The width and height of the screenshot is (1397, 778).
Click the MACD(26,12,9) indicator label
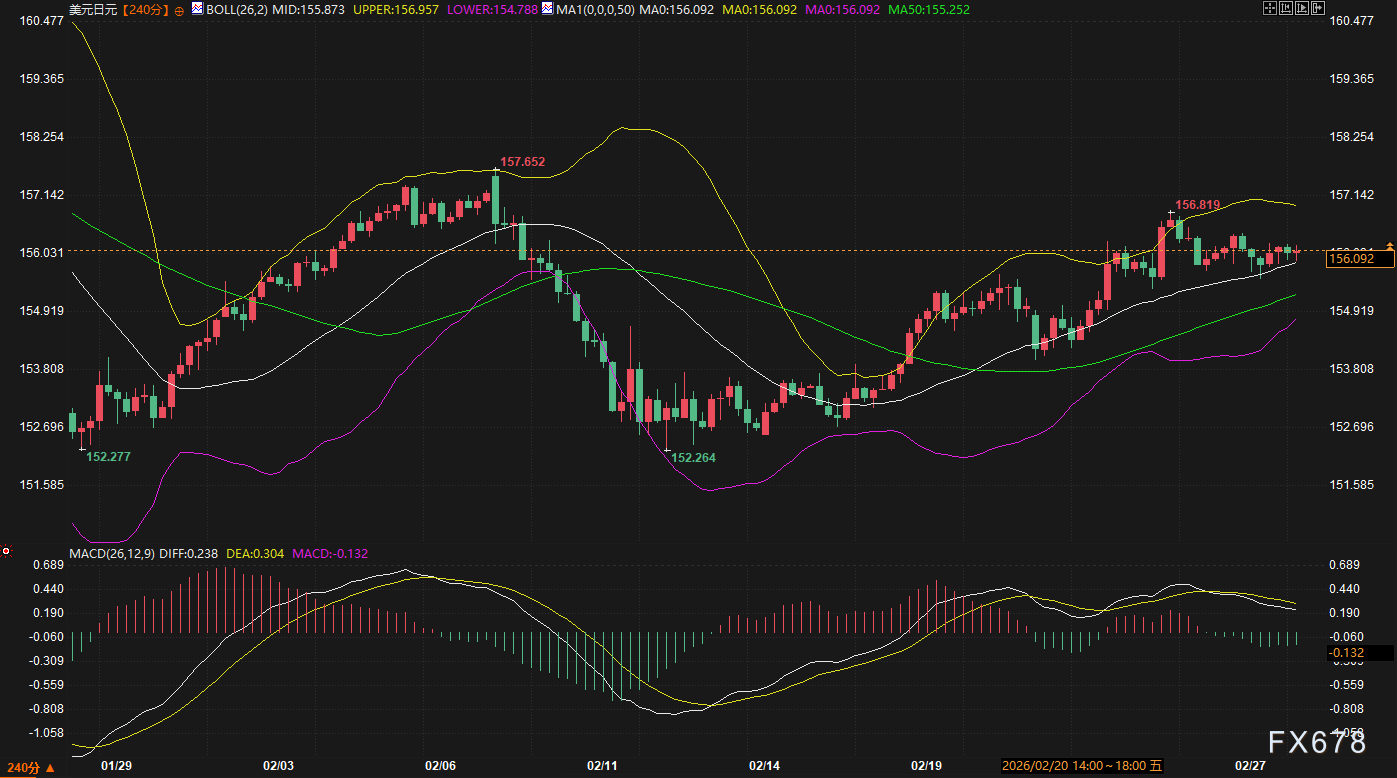pyautogui.click(x=112, y=553)
